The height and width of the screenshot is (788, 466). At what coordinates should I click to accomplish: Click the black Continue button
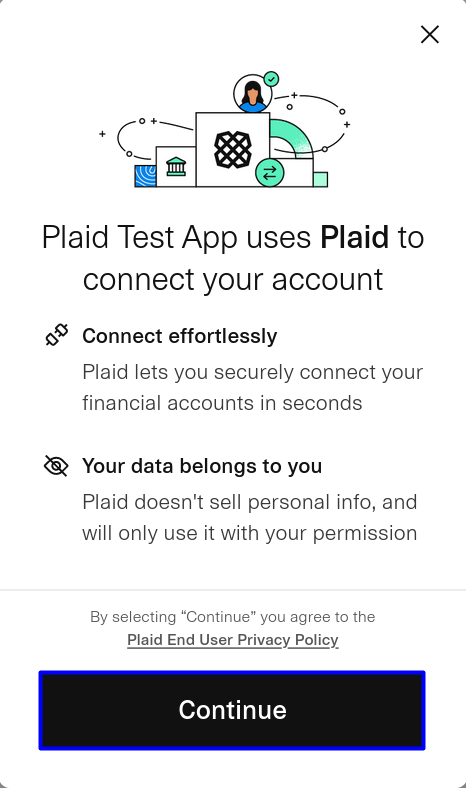[x=232, y=710]
